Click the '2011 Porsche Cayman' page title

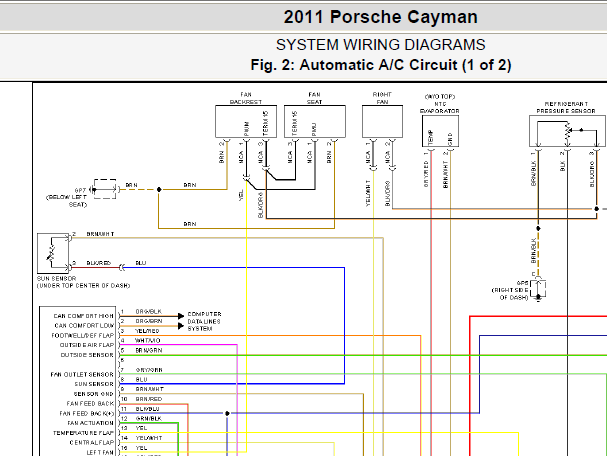tap(381, 17)
